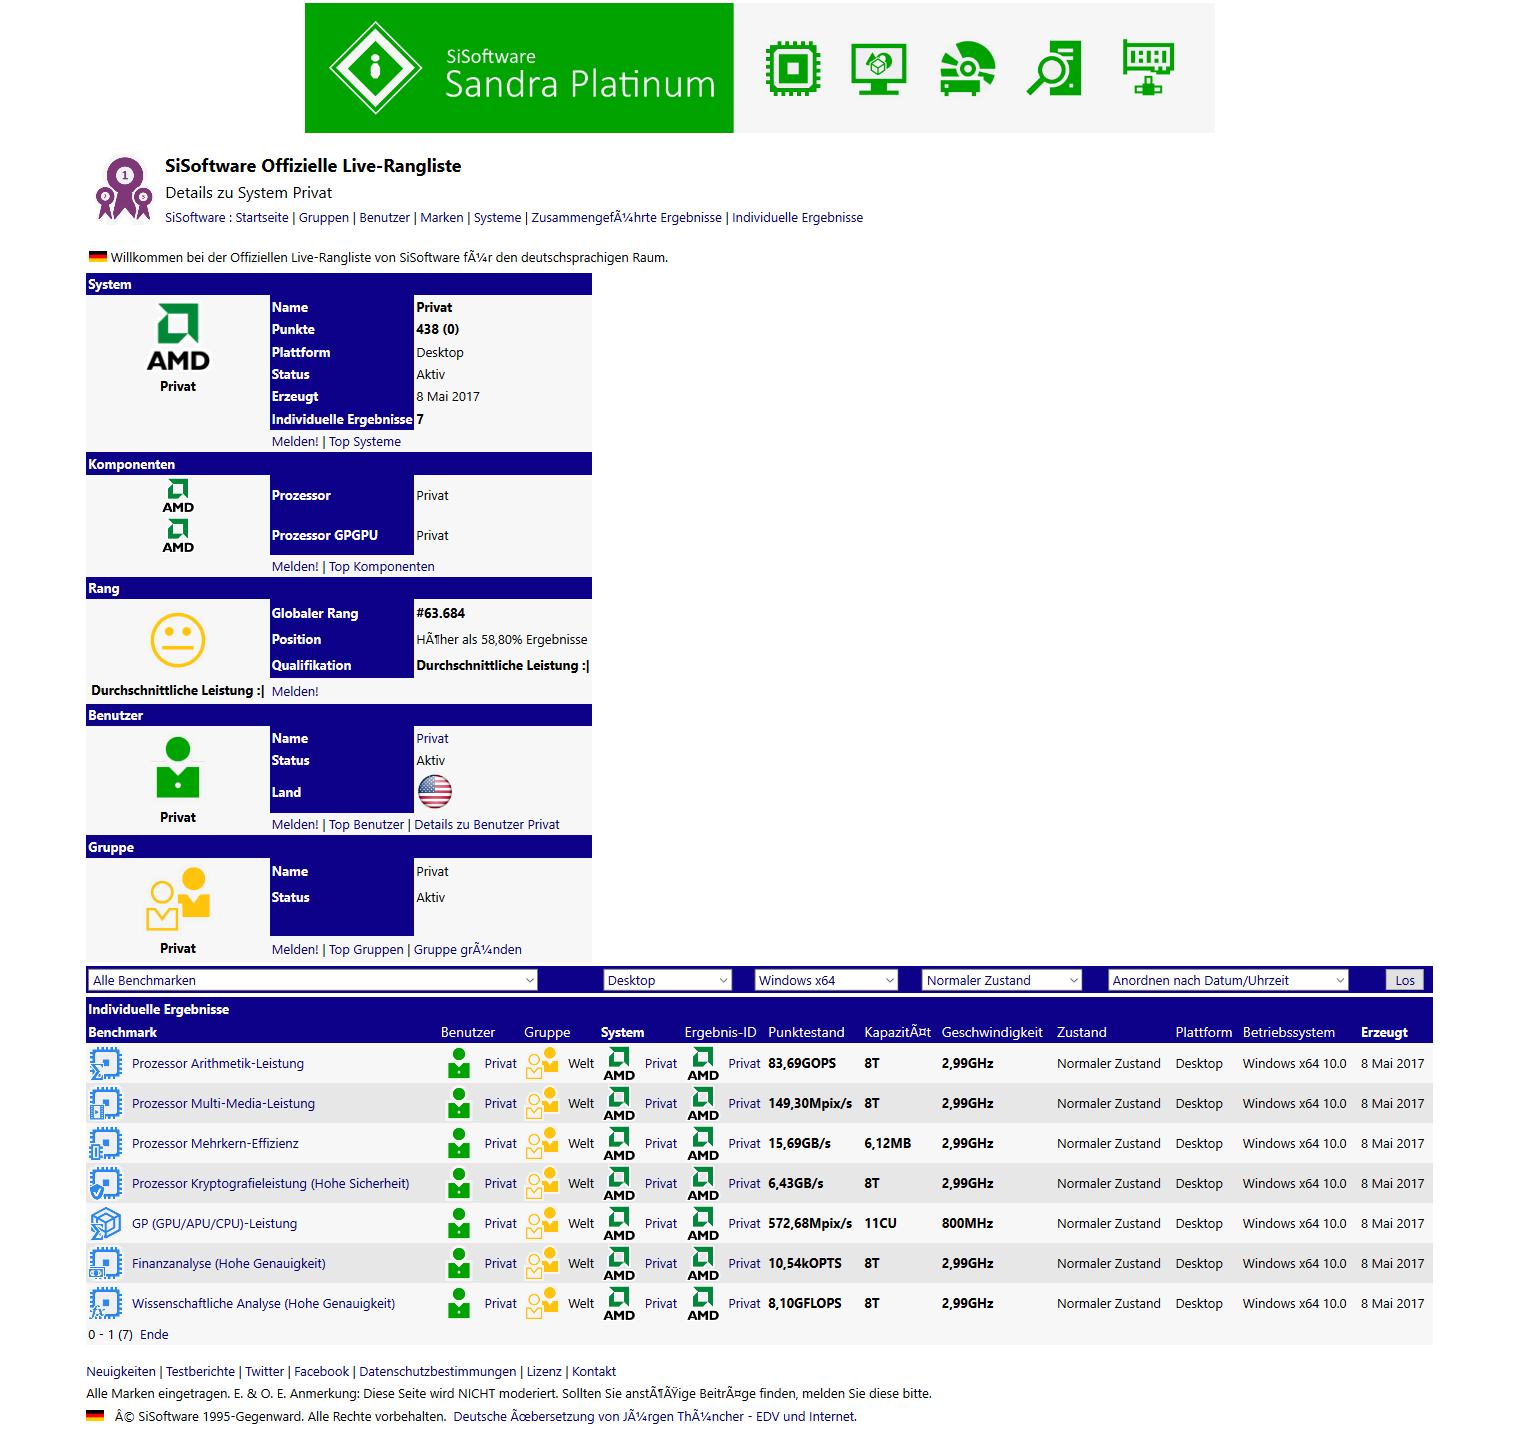Viewport: 1519px width, 1436px height.
Task: Open Benutzer in top navigation
Action: [x=385, y=217]
